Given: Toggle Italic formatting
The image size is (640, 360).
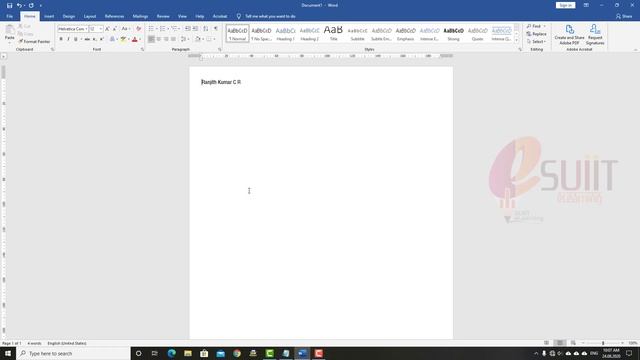Looking at the screenshot, I should pyautogui.click(x=68, y=39).
